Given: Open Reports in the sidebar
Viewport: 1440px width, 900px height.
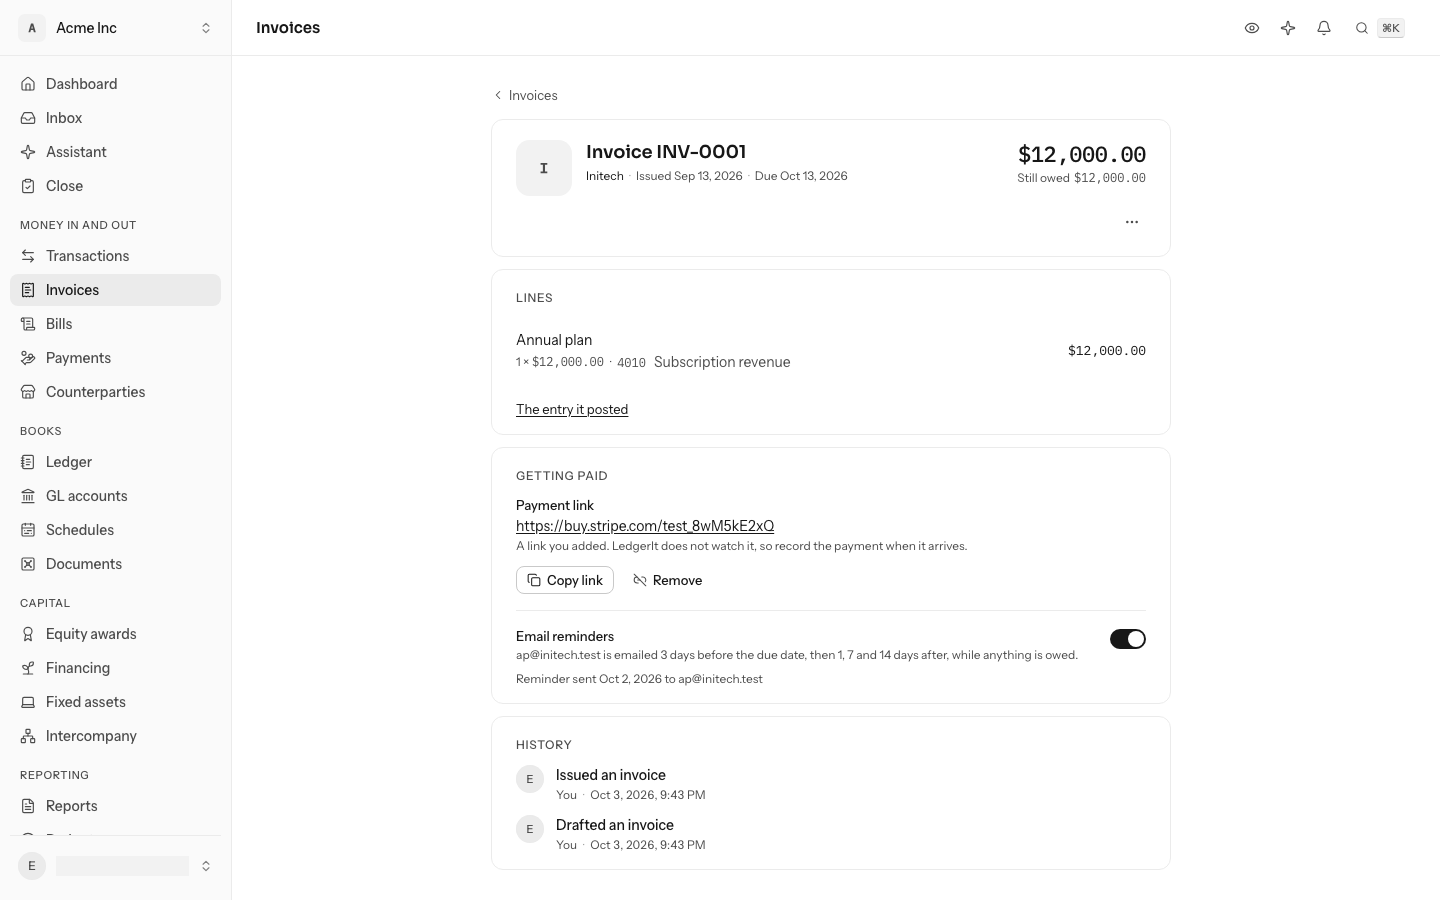Looking at the screenshot, I should 116,806.
